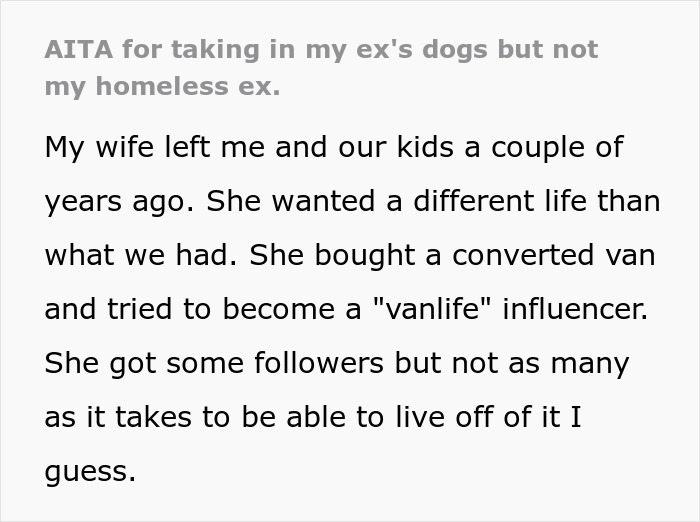Click the line beginning 'what we had'

click(x=350, y=255)
